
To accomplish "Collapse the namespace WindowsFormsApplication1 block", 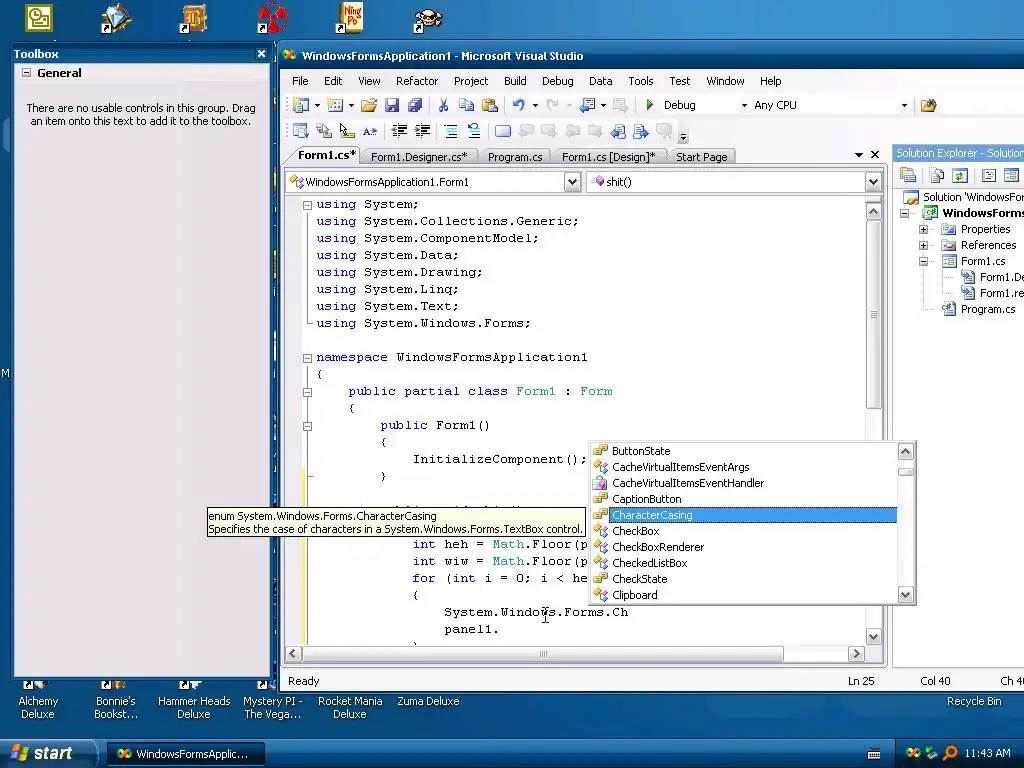I will click(307, 358).
